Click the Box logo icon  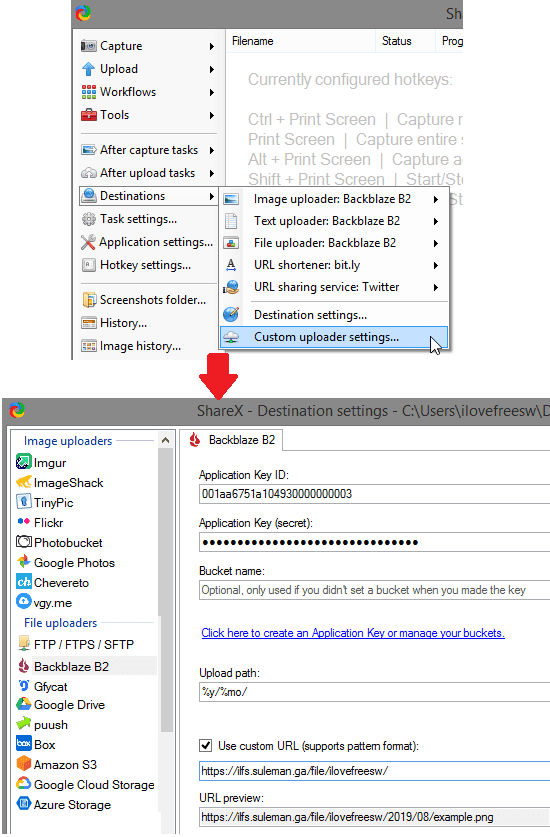(x=23, y=743)
